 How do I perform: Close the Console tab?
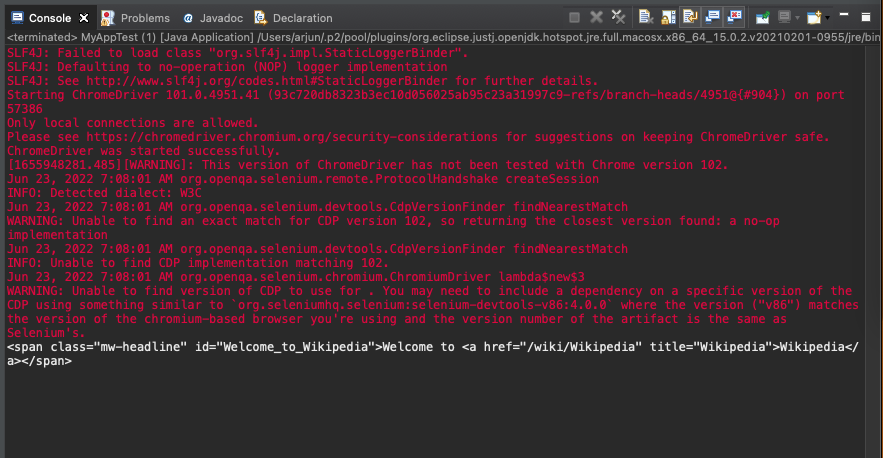coord(84,18)
